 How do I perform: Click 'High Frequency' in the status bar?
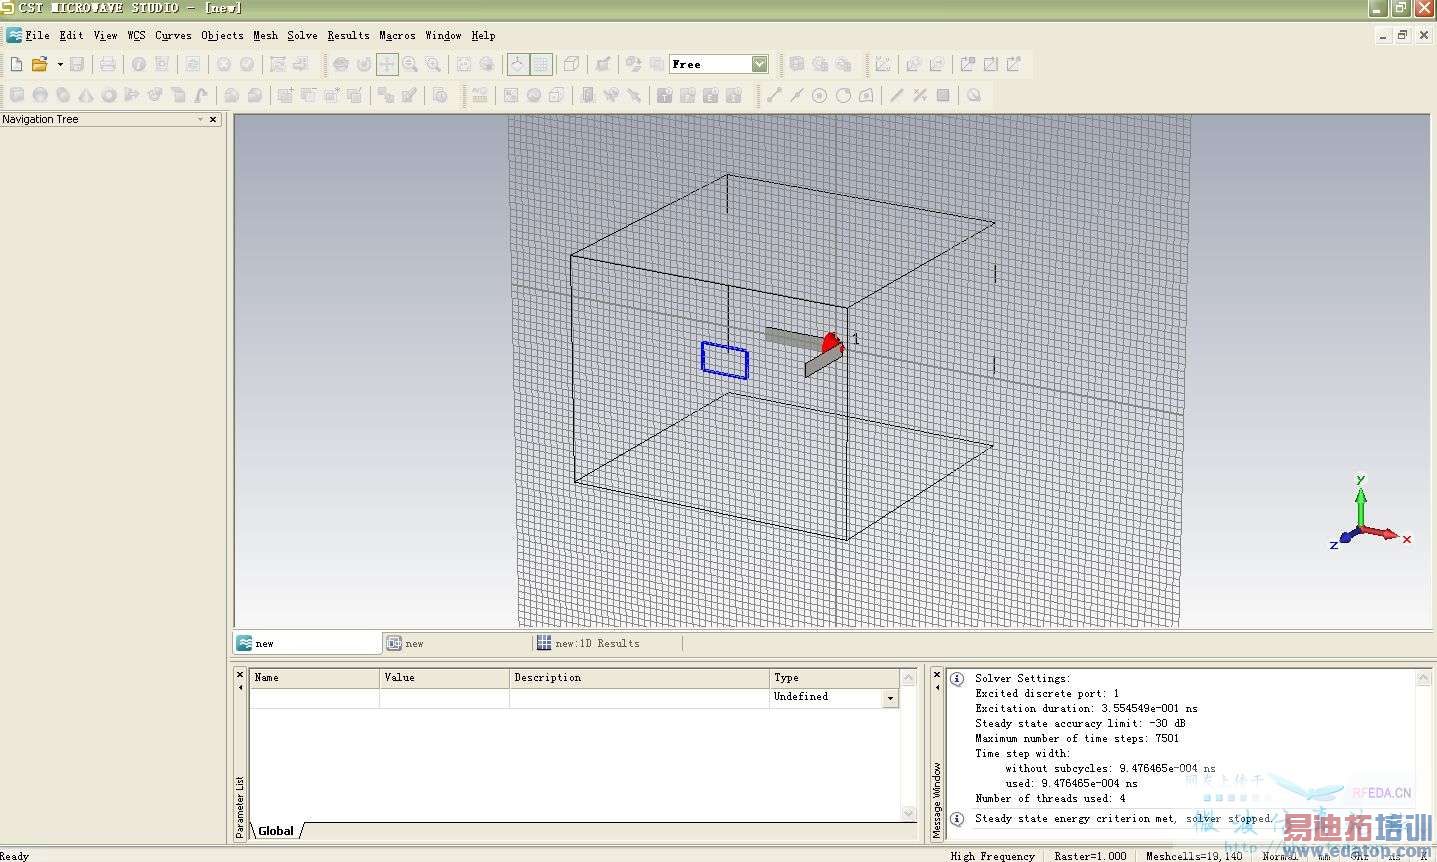pyautogui.click(x=992, y=856)
